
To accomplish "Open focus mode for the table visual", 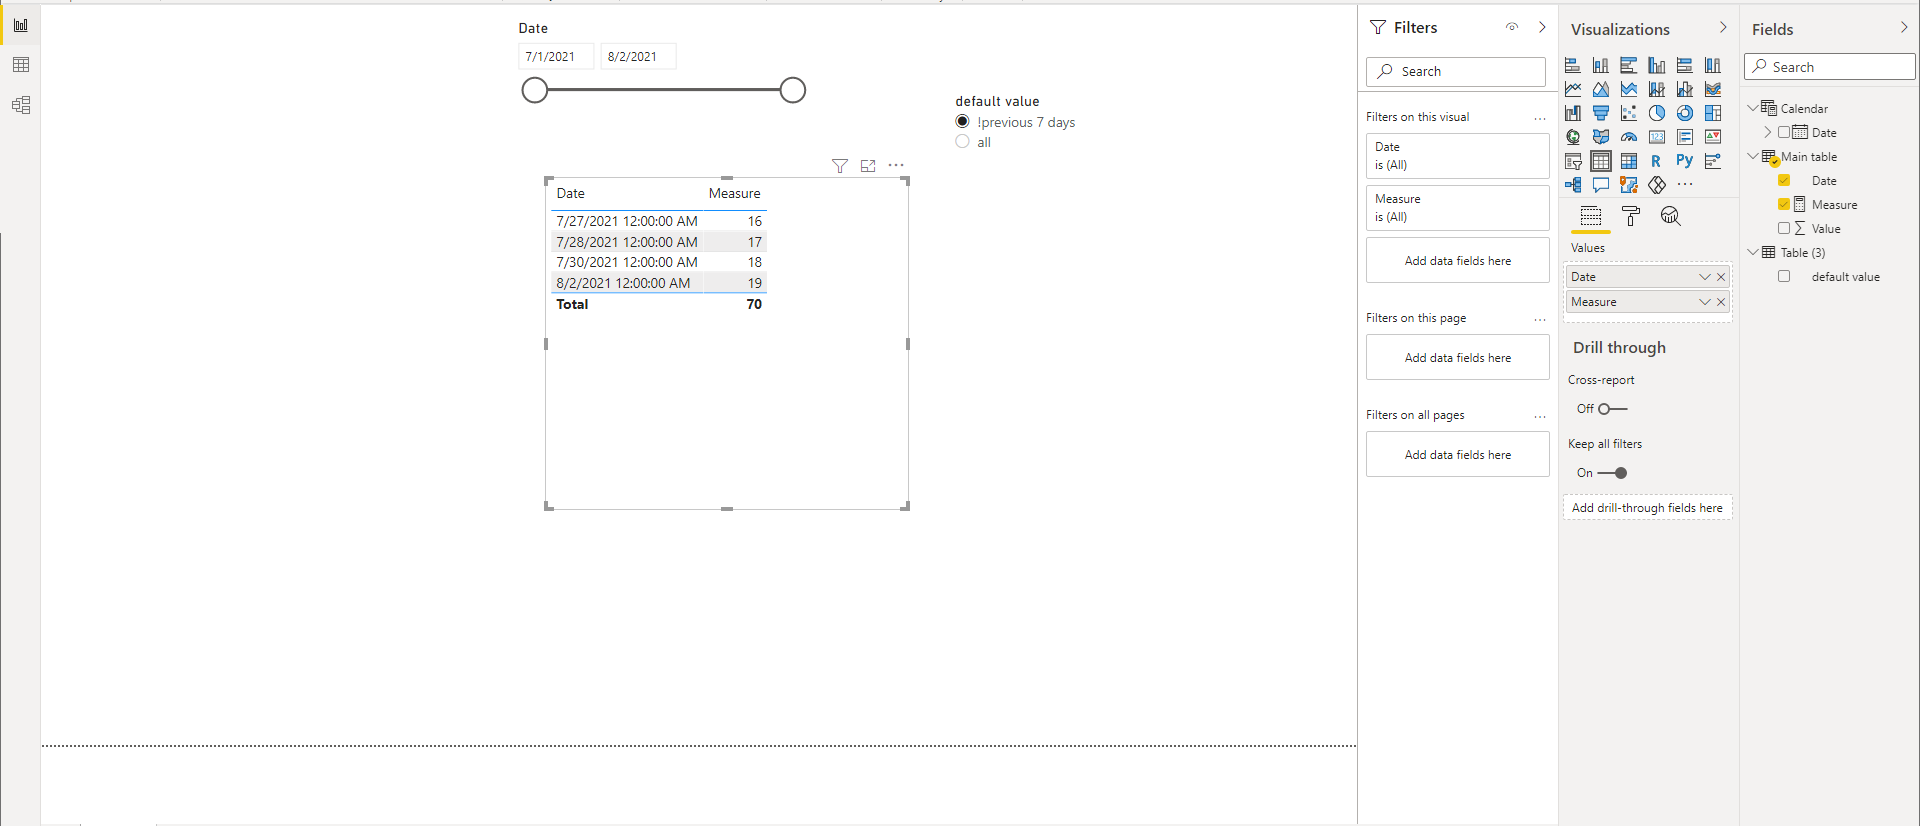I will 868,166.
